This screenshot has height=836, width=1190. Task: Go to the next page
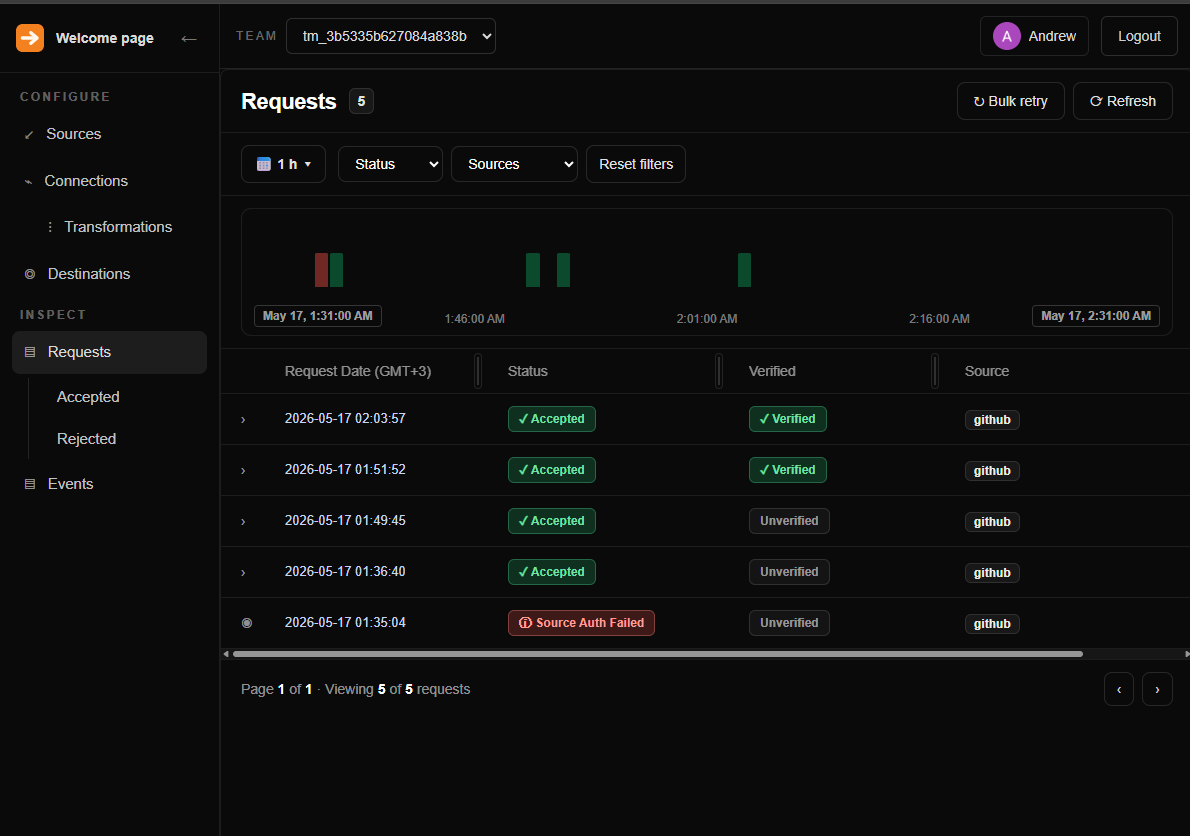1157,690
